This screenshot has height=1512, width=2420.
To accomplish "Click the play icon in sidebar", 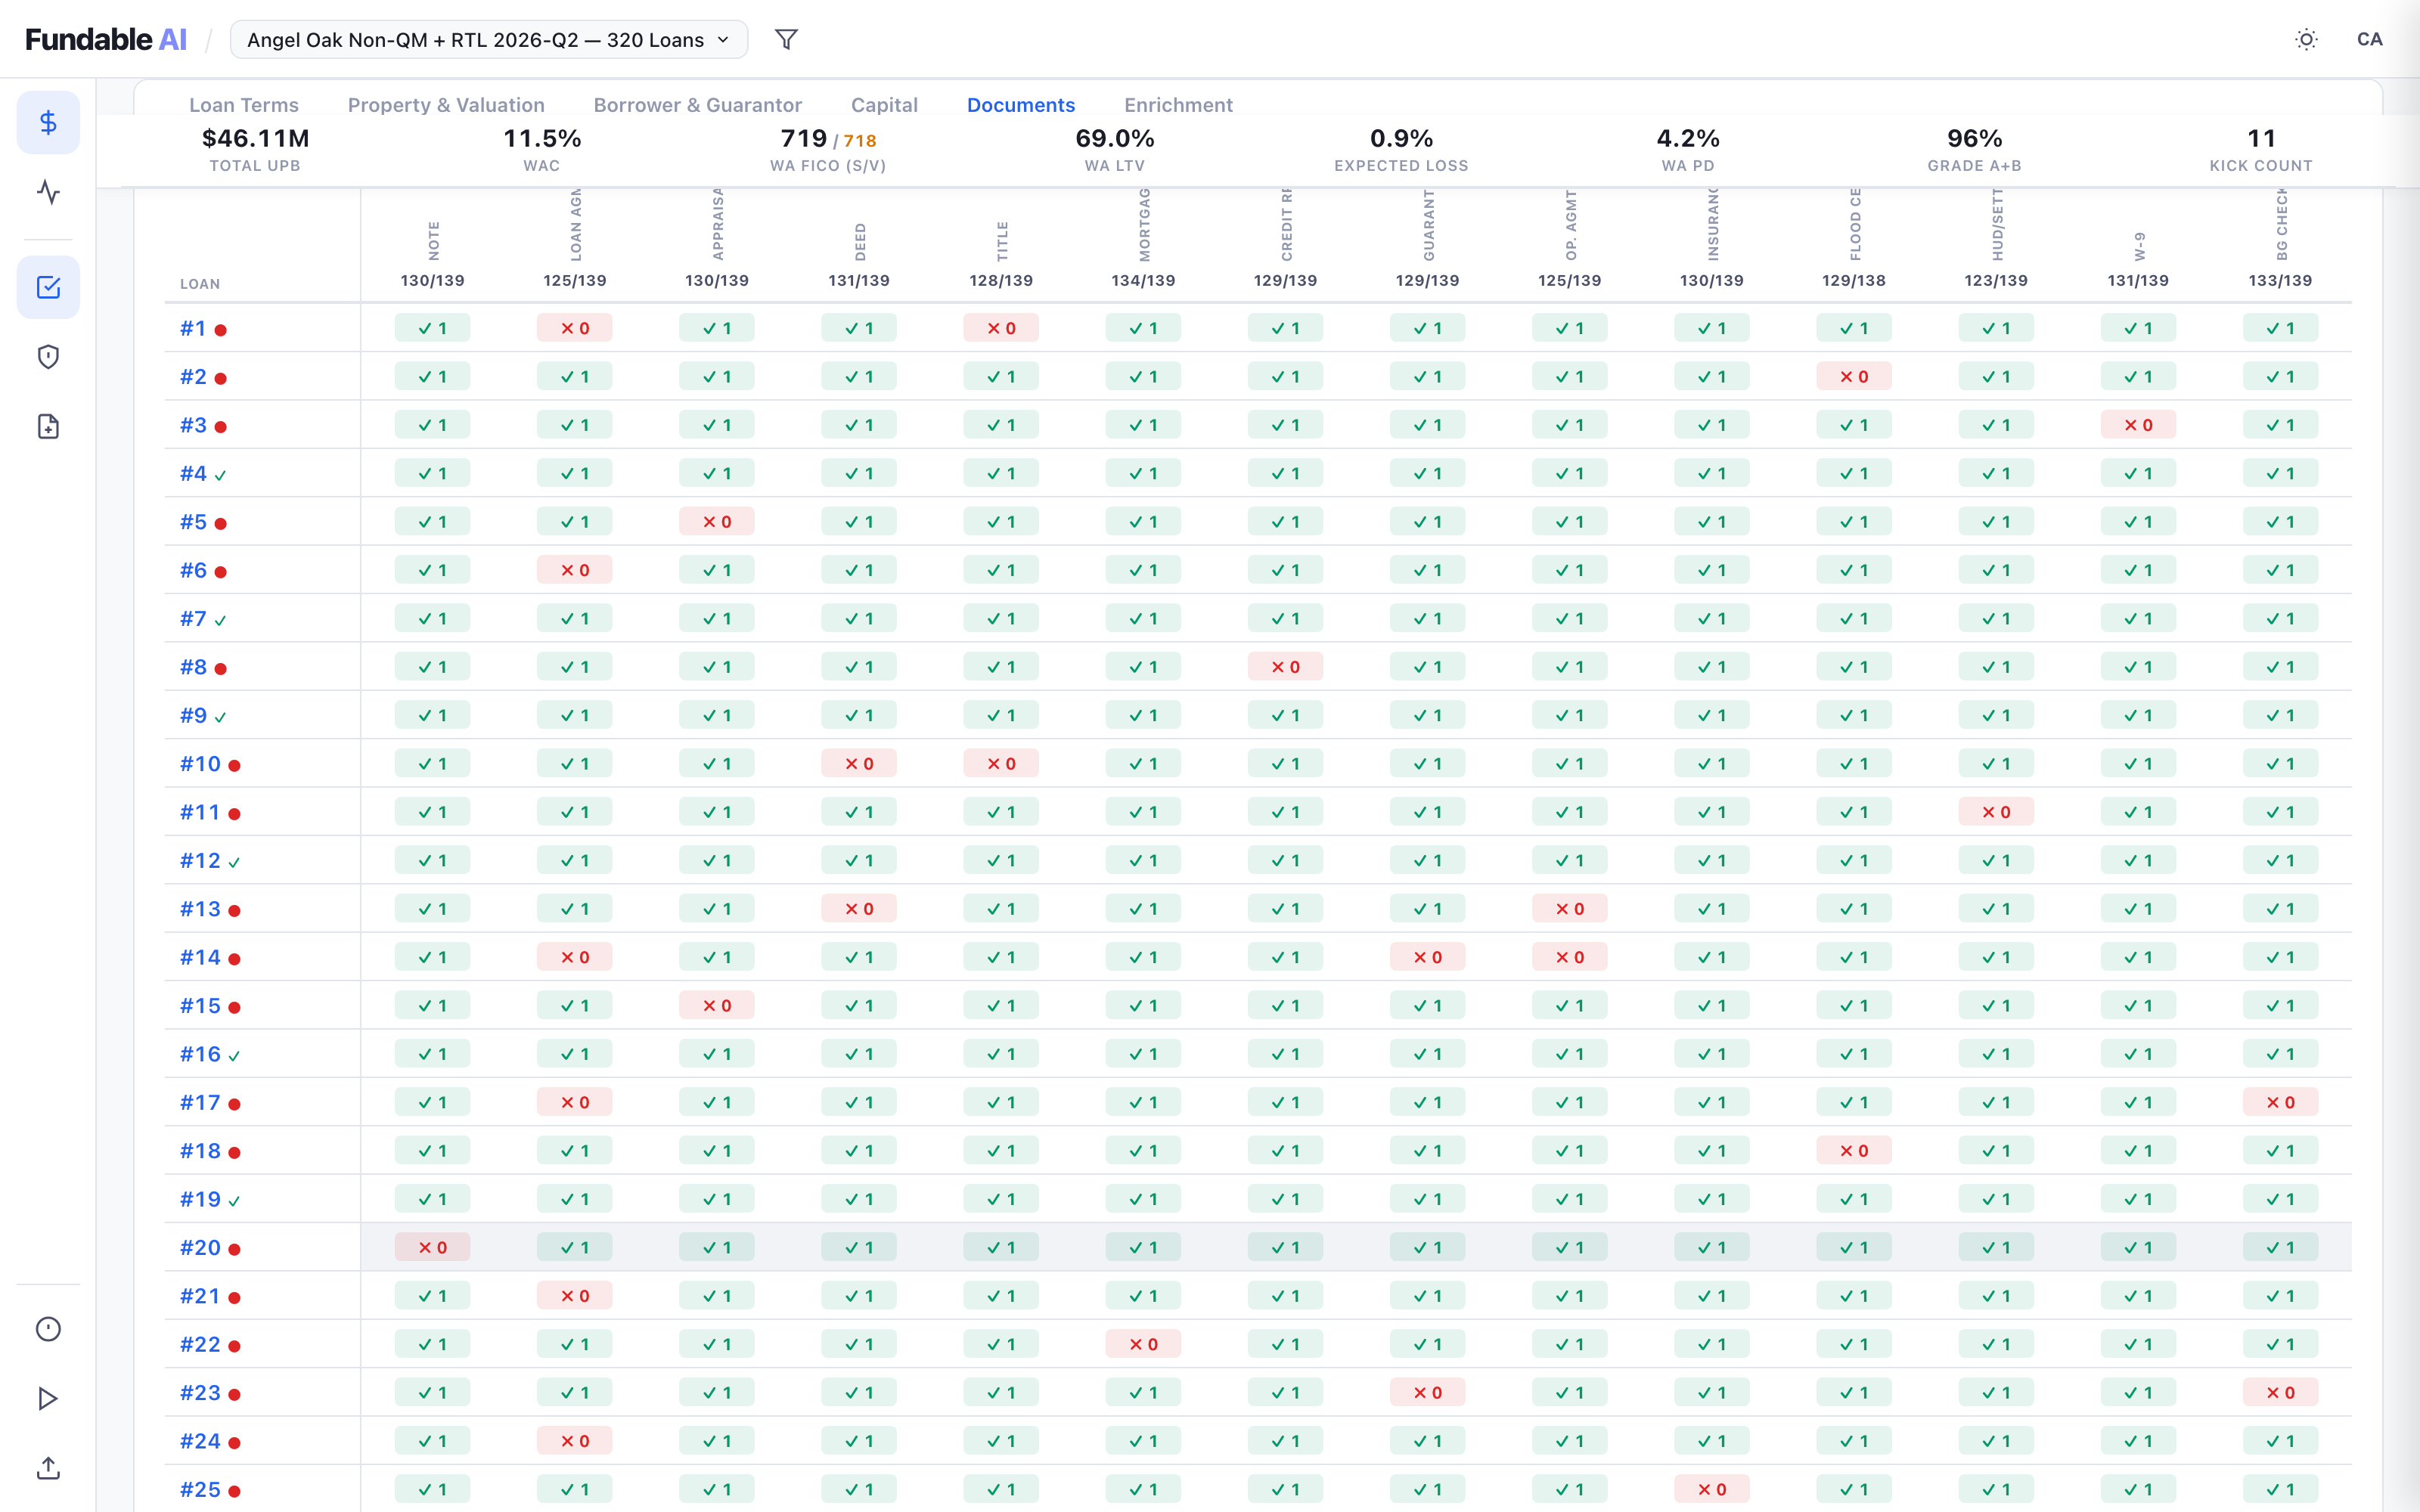I will pos(48,1399).
